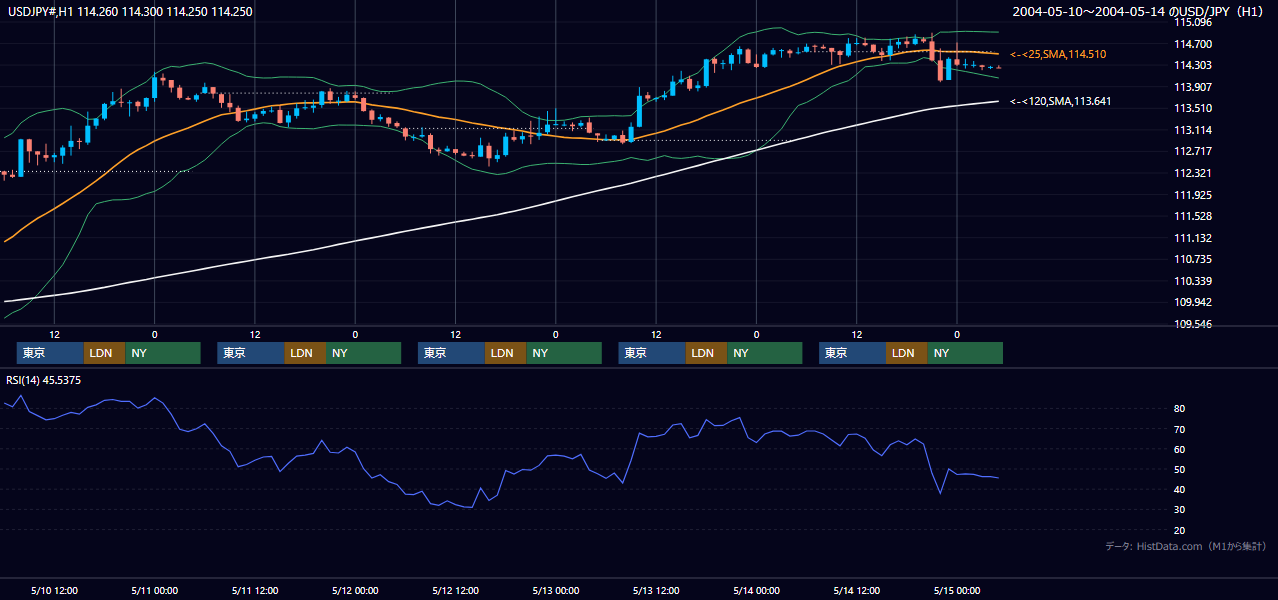Select the 5/14 00:00 date label

(x=756, y=591)
